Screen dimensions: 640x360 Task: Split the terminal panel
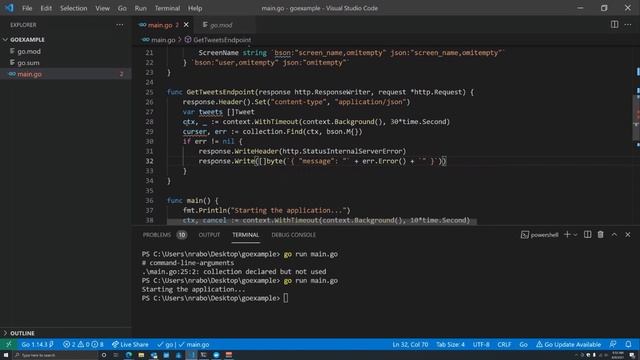587,235
